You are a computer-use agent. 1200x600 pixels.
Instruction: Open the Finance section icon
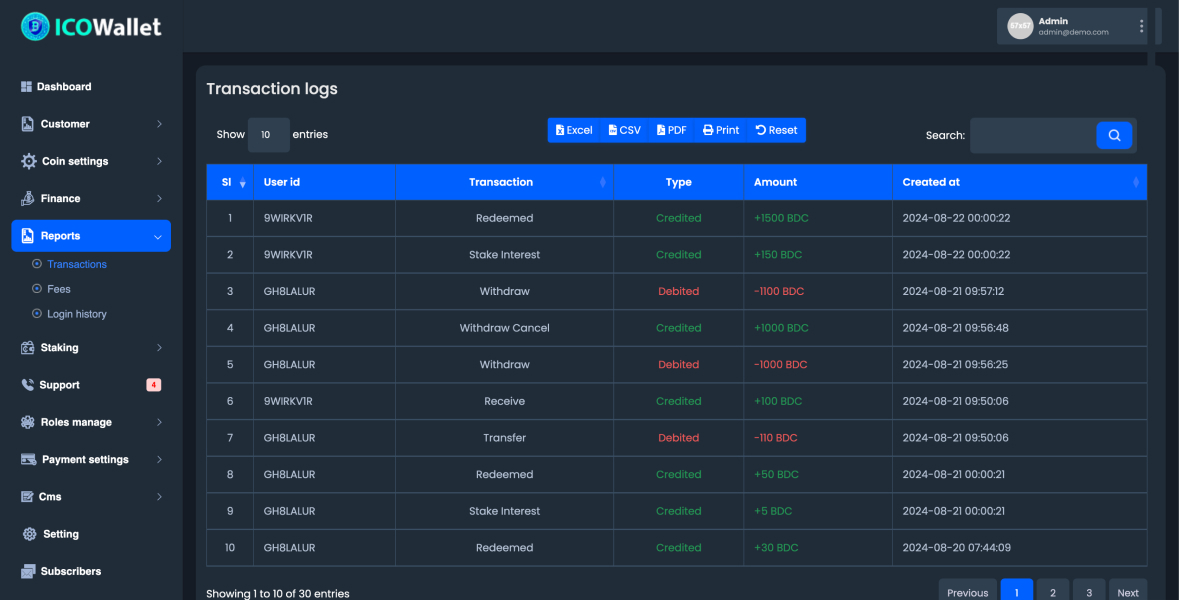click(x=27, y=198)
